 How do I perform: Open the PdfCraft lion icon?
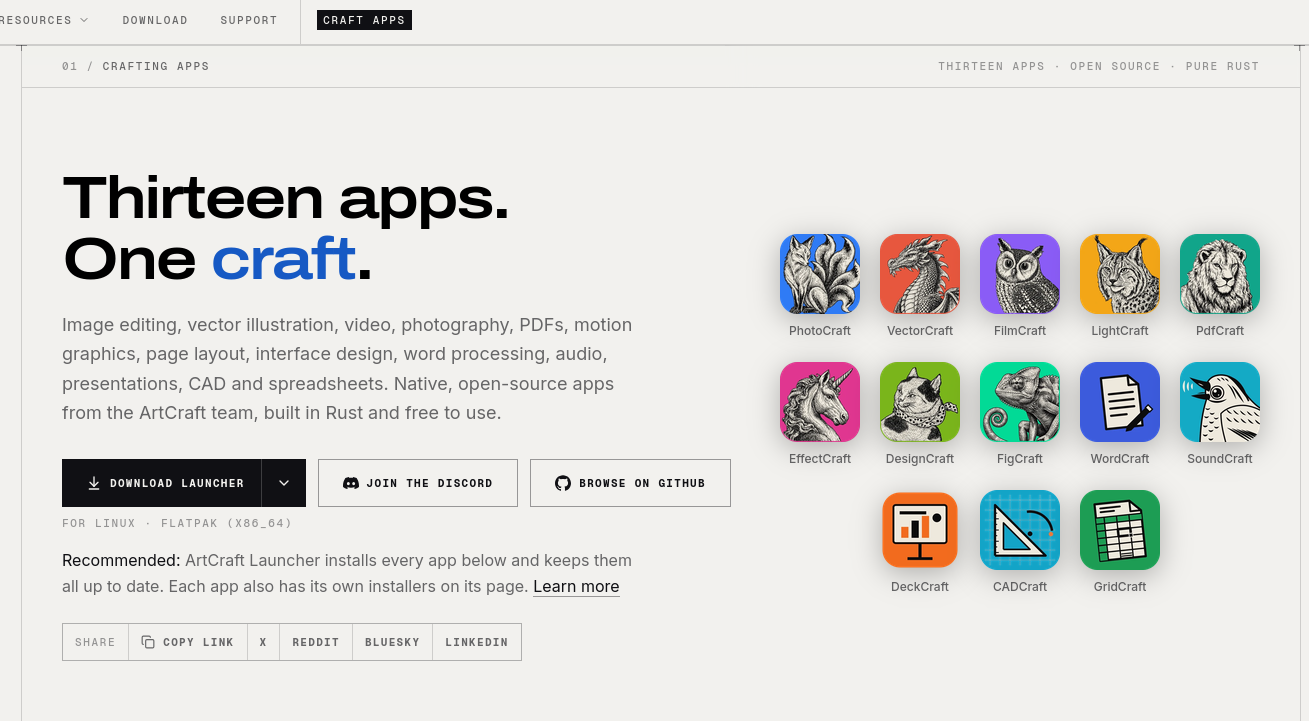[1220, 274]
